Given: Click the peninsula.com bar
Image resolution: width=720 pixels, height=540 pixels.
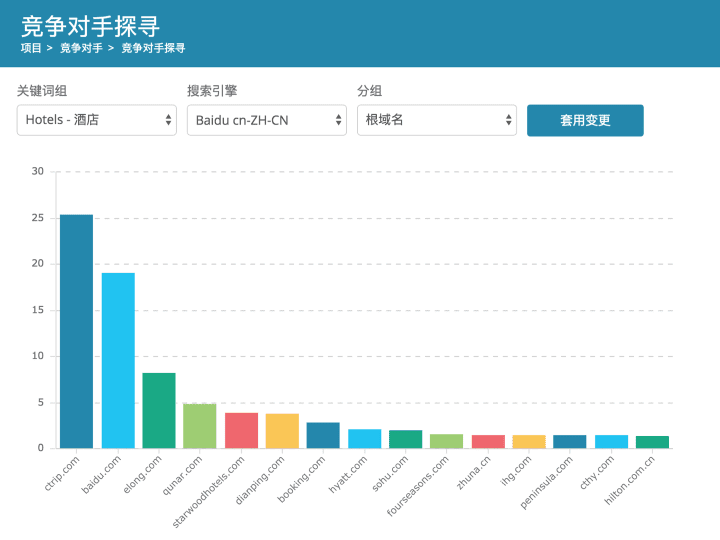Looking at the screenshot, I should 570,442.
